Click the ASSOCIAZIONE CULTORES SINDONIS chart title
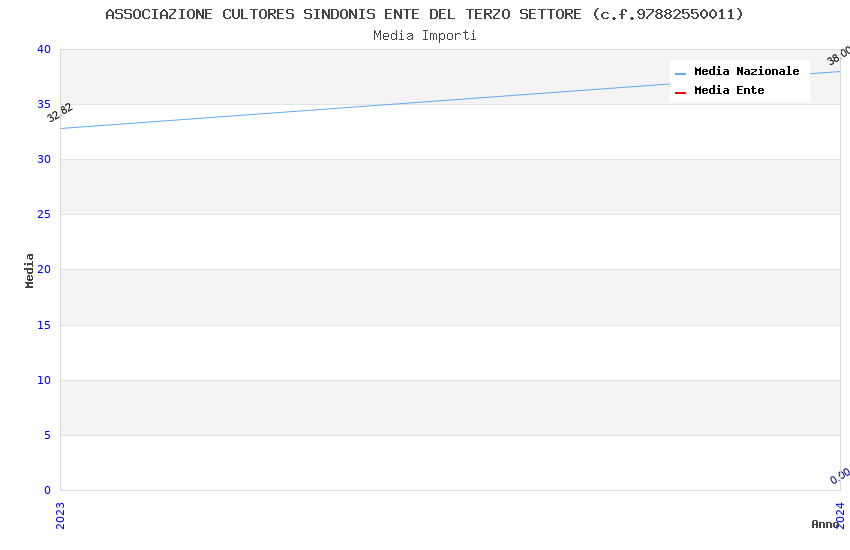The height and width of the screenshot is (550, 850). 425,14
